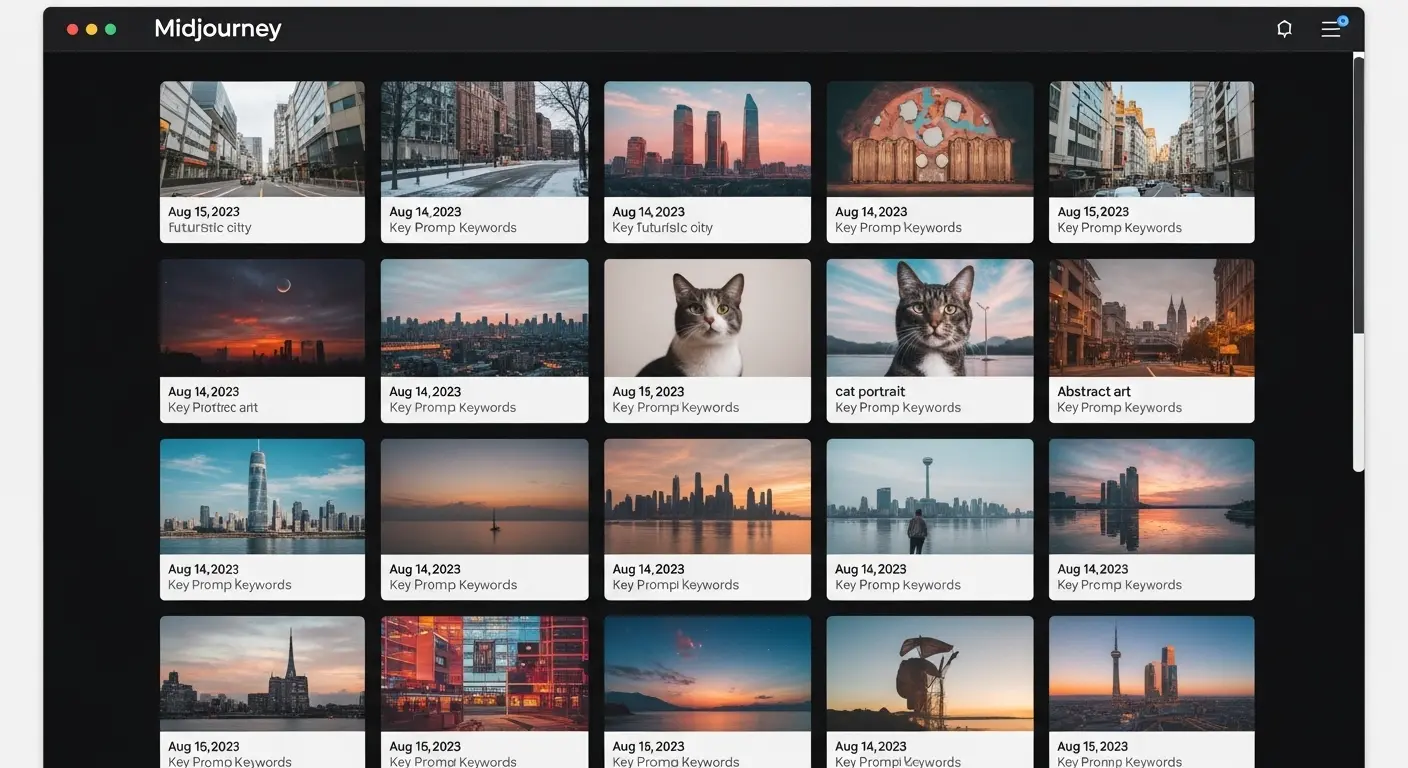Click the "Abstract art" caption label
Viewport: 1408px width, 768px height.
1094,392
